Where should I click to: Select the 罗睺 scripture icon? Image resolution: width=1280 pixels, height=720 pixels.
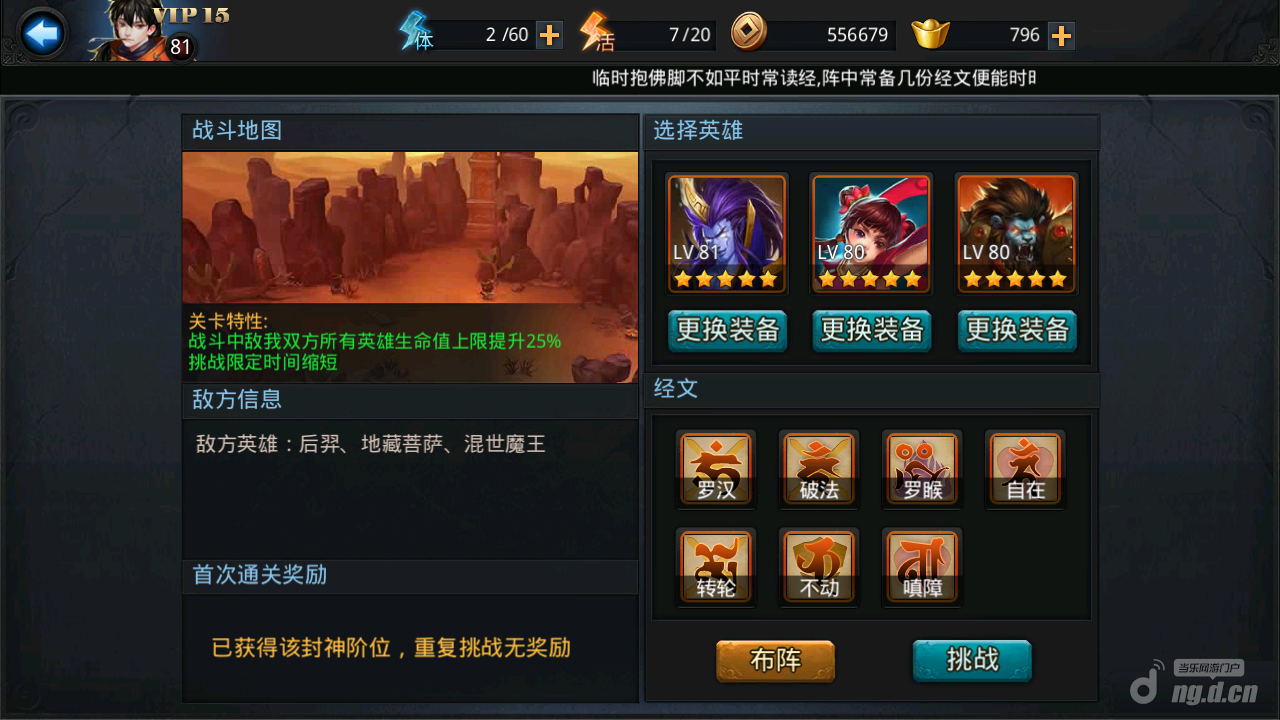pyautogui.click(x=923, y=469)
